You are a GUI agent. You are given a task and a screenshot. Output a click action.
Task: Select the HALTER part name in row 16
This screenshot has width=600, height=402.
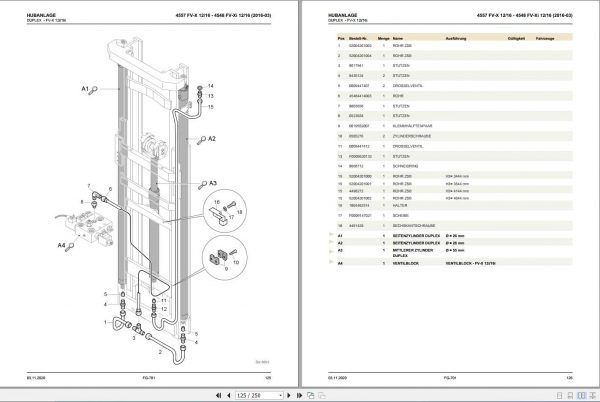click(400, 205)
